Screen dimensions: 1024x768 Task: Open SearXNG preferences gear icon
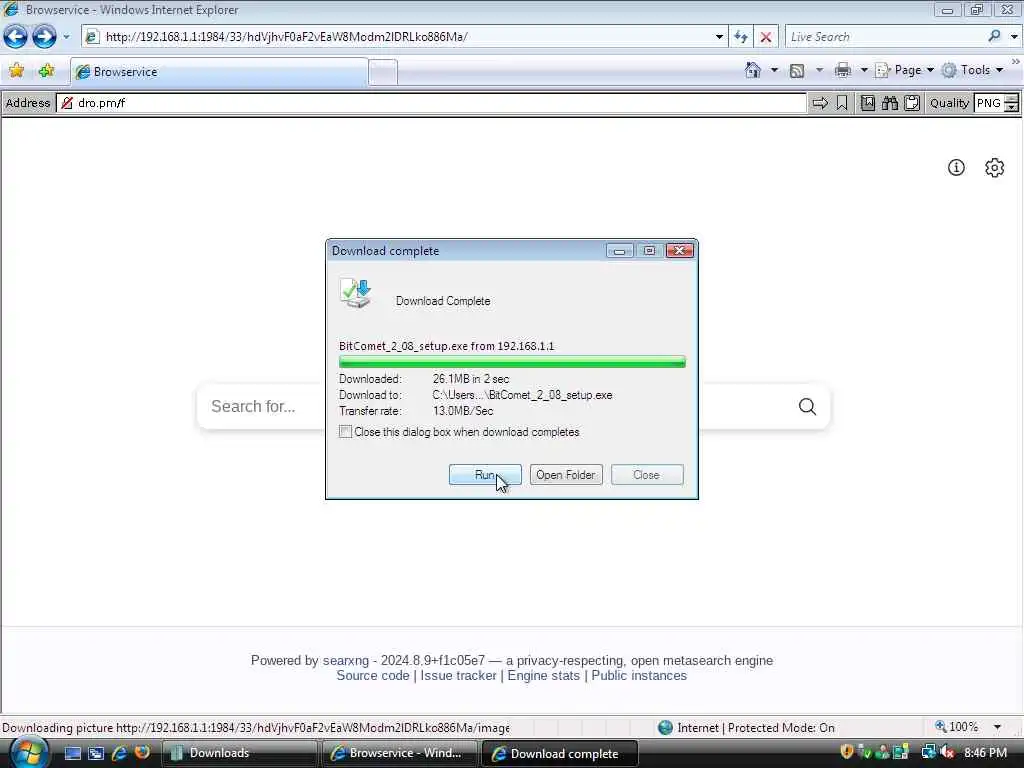(x=994, y=168)
